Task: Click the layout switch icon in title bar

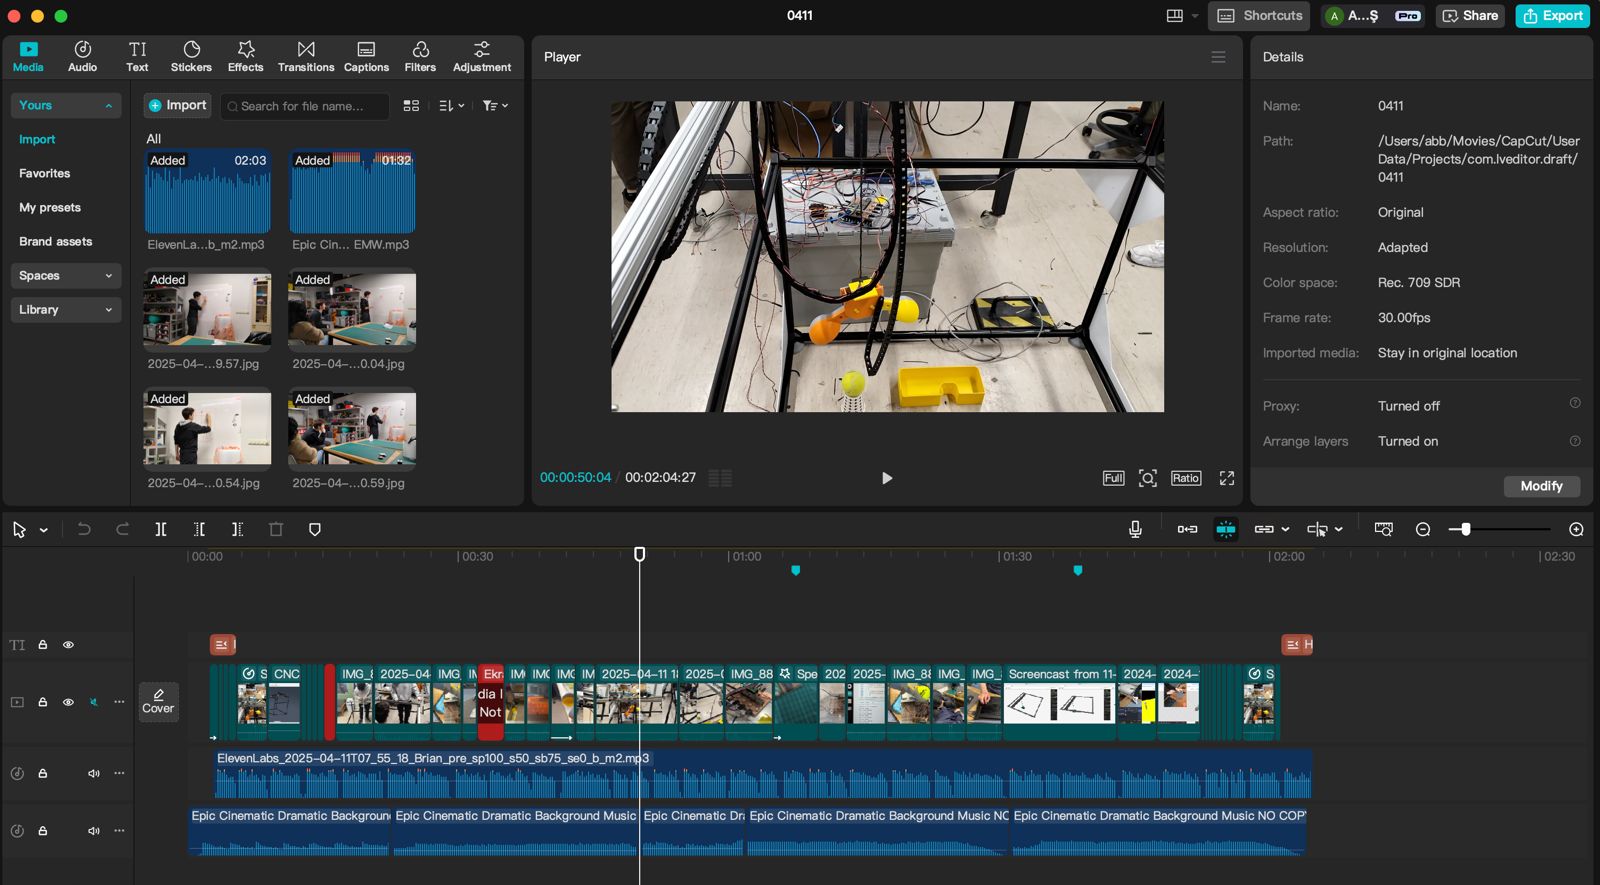Action: point(1175,15)
